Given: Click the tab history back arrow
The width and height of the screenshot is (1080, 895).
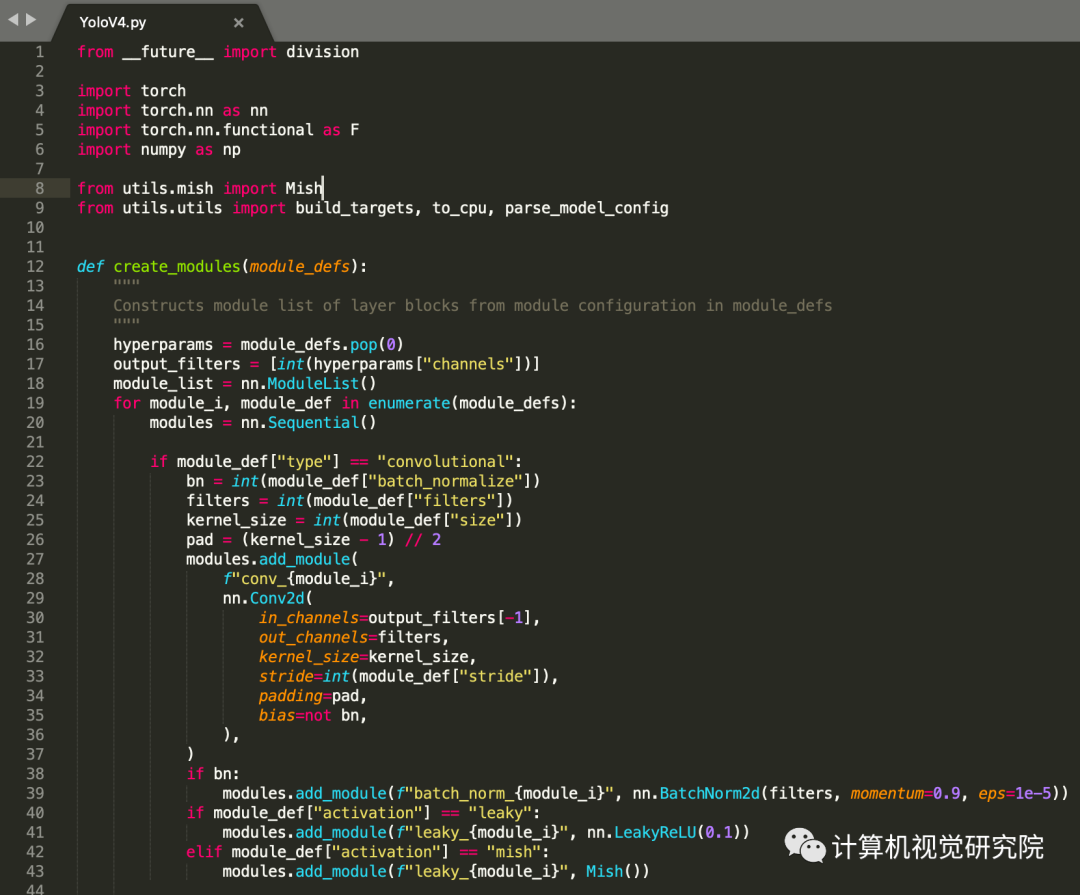Looking at the screenshot, I should coord(13,19).
